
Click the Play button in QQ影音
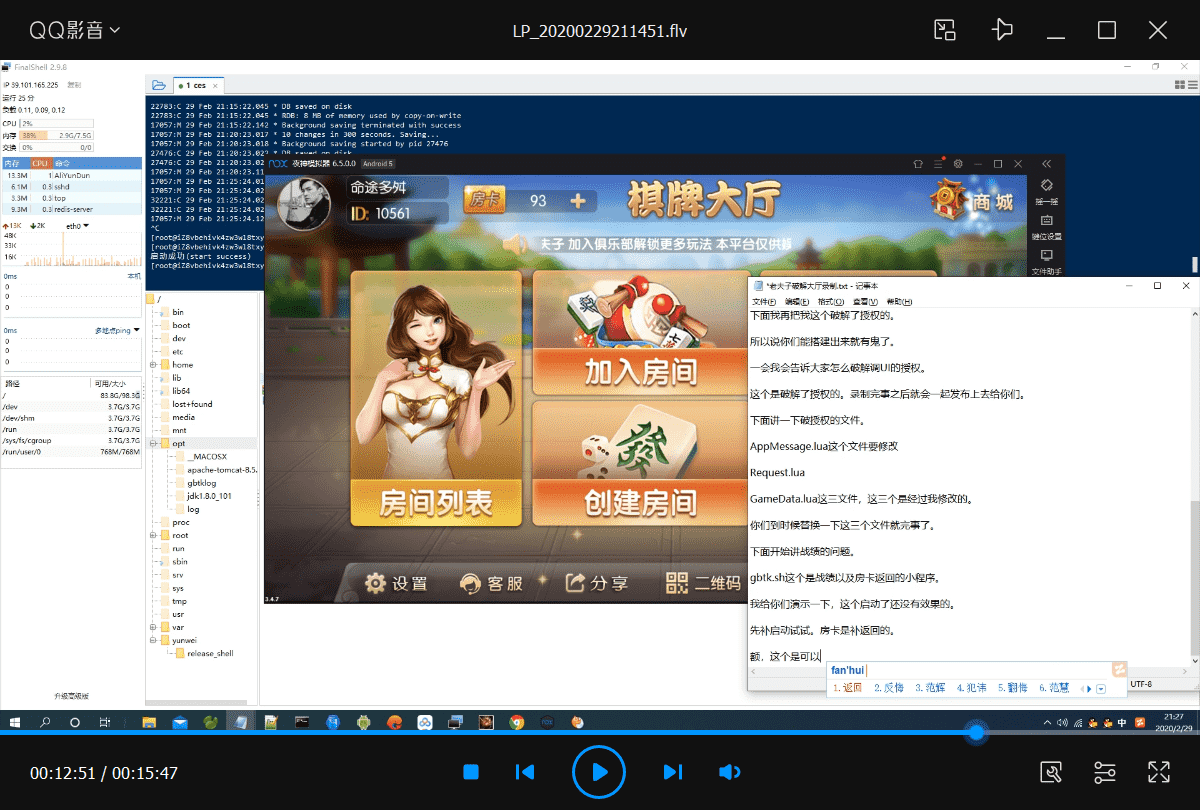coord(598,772)
